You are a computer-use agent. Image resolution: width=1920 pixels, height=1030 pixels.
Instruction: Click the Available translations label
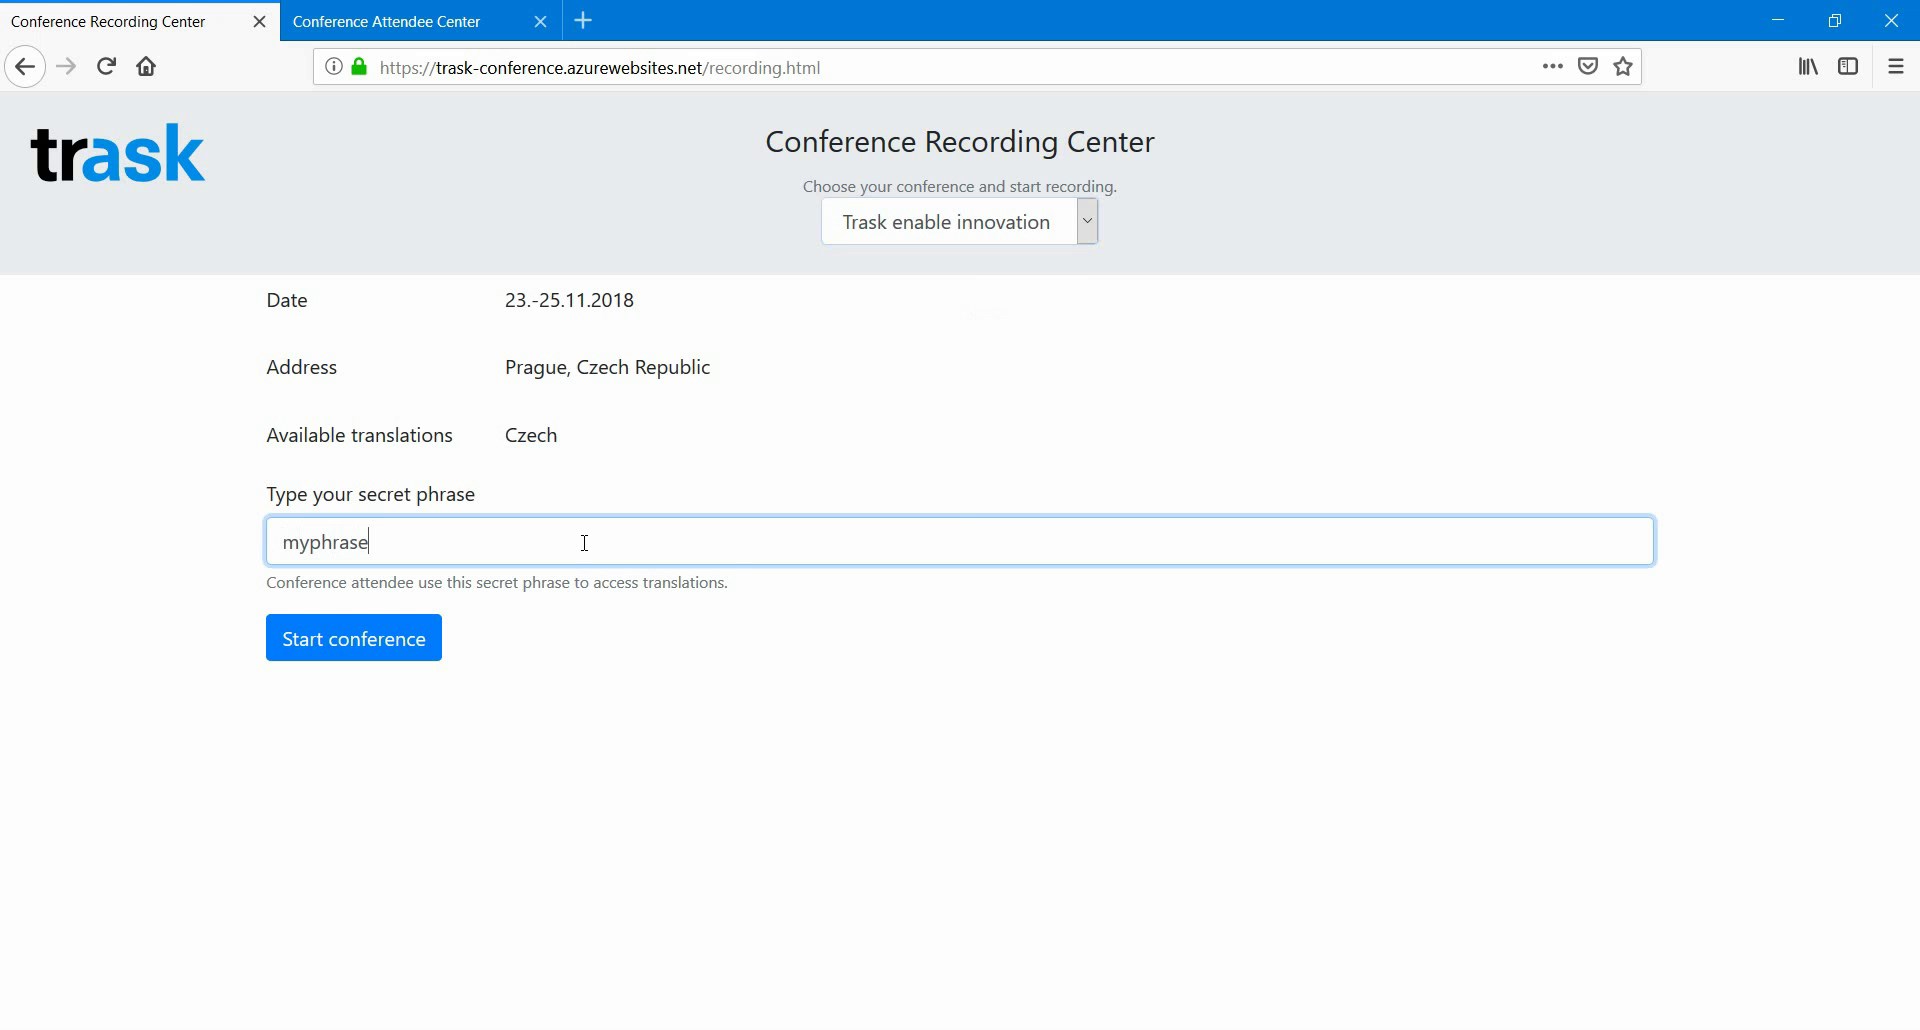[360, 436]
